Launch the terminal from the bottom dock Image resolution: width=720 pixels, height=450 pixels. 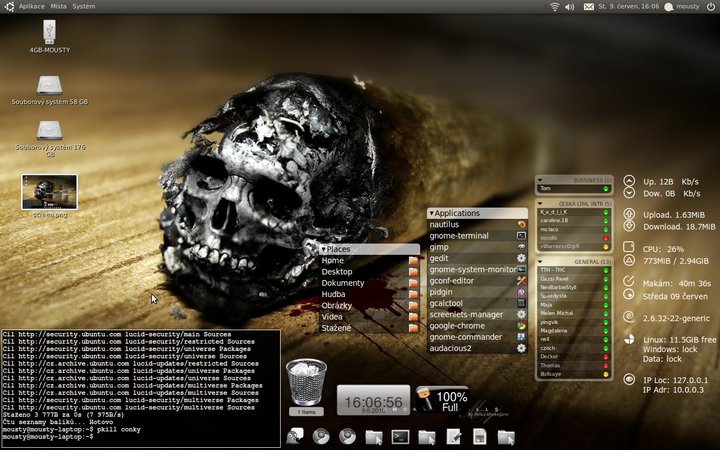tap(400, 436)
